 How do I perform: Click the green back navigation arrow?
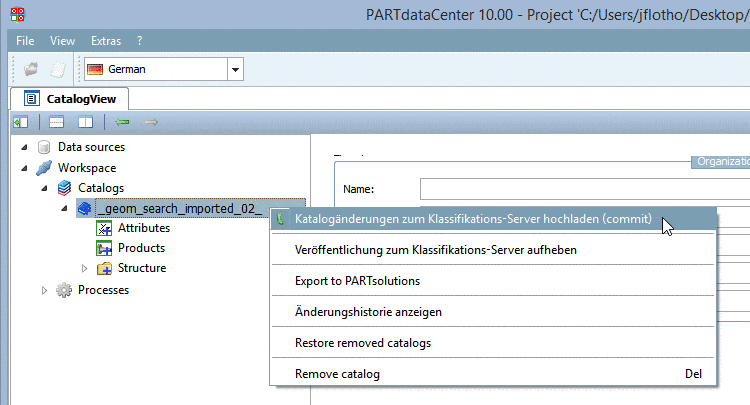pyautogui.click(x=122, y=122)
